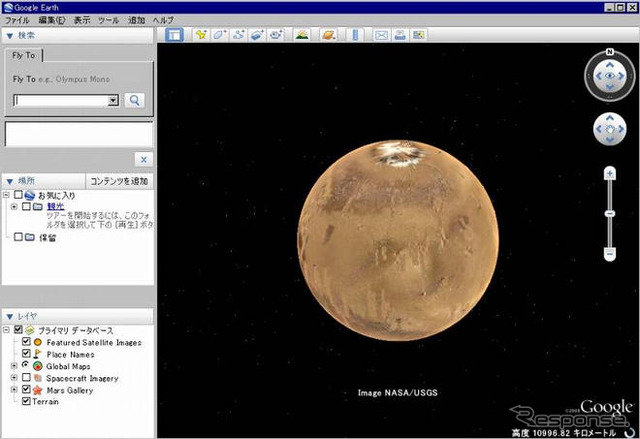This screenshot has height=439, width=640.
Task: Expand Mars Gallery tree node
Action: (x=14, y=389)
